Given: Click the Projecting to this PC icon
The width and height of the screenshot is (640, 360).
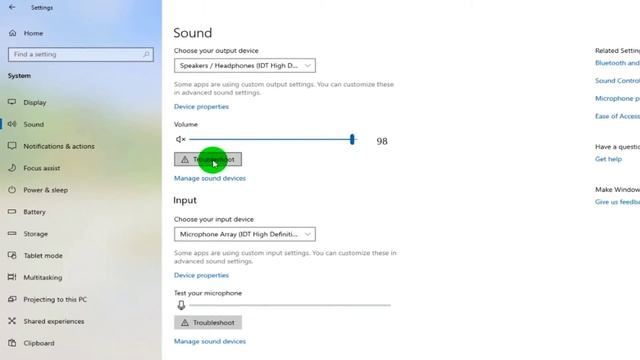Looking at the screenshot, I should (x=12, y=299).
